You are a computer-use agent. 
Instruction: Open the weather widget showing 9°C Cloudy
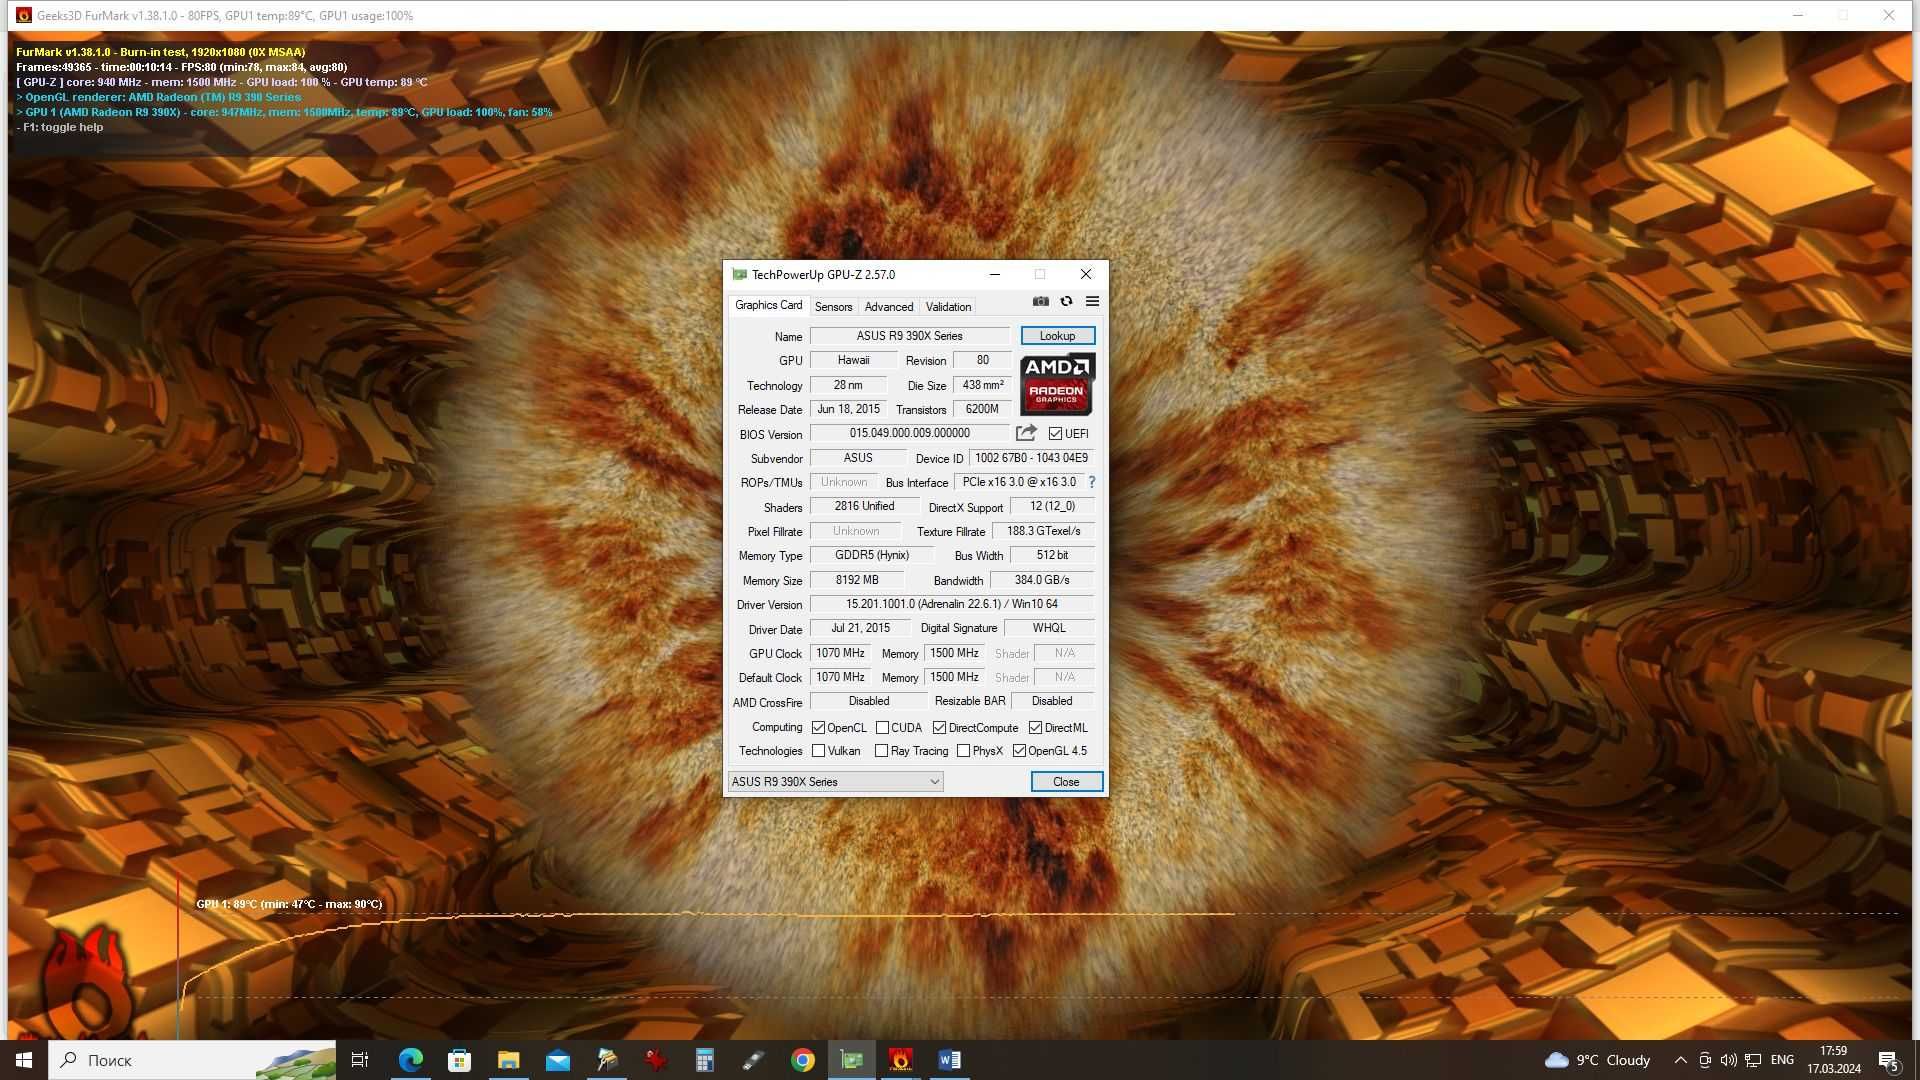(1598, 1060)
